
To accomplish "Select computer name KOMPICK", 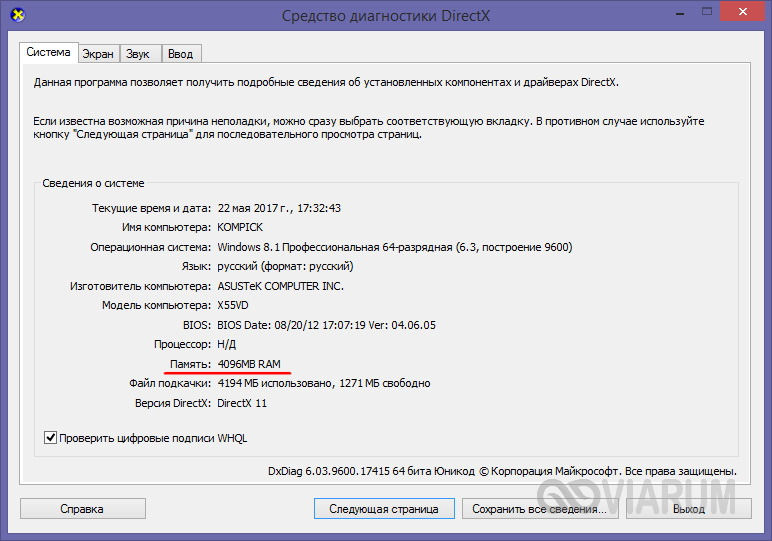I will click(x=240, y=227).
